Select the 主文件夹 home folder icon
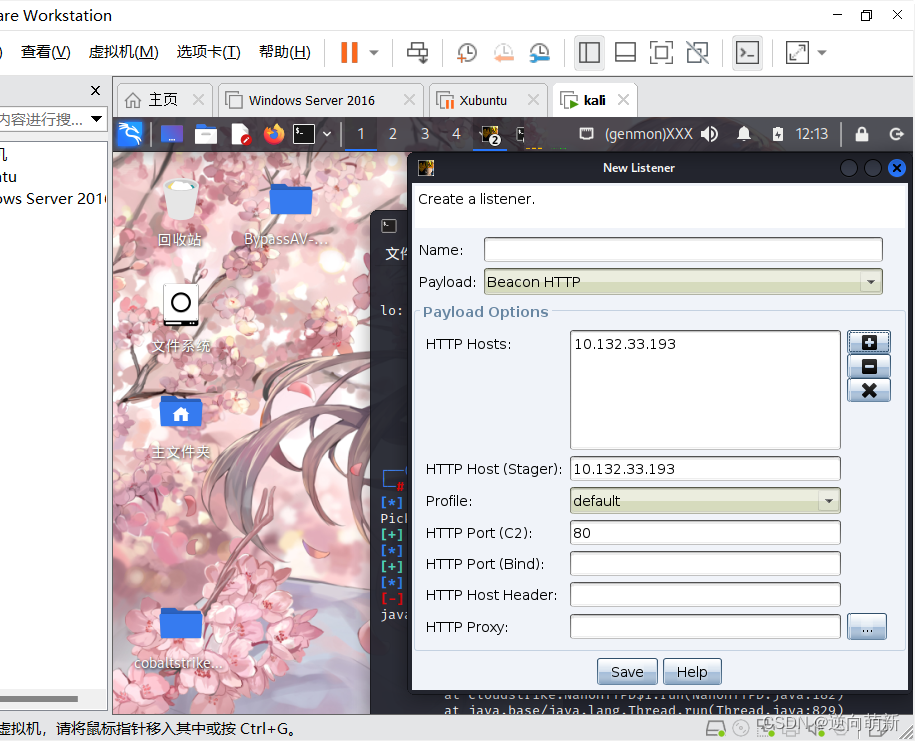This screenshot has width=915, height=741. click(x=181, y=427)
